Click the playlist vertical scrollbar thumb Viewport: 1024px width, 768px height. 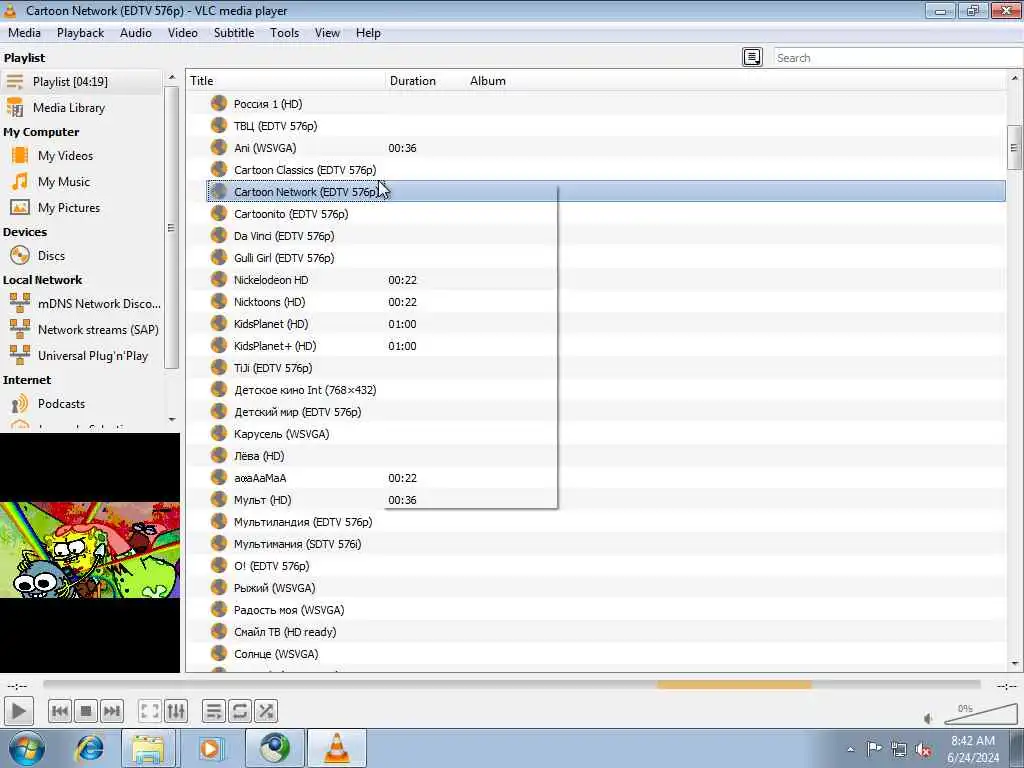1014,148
